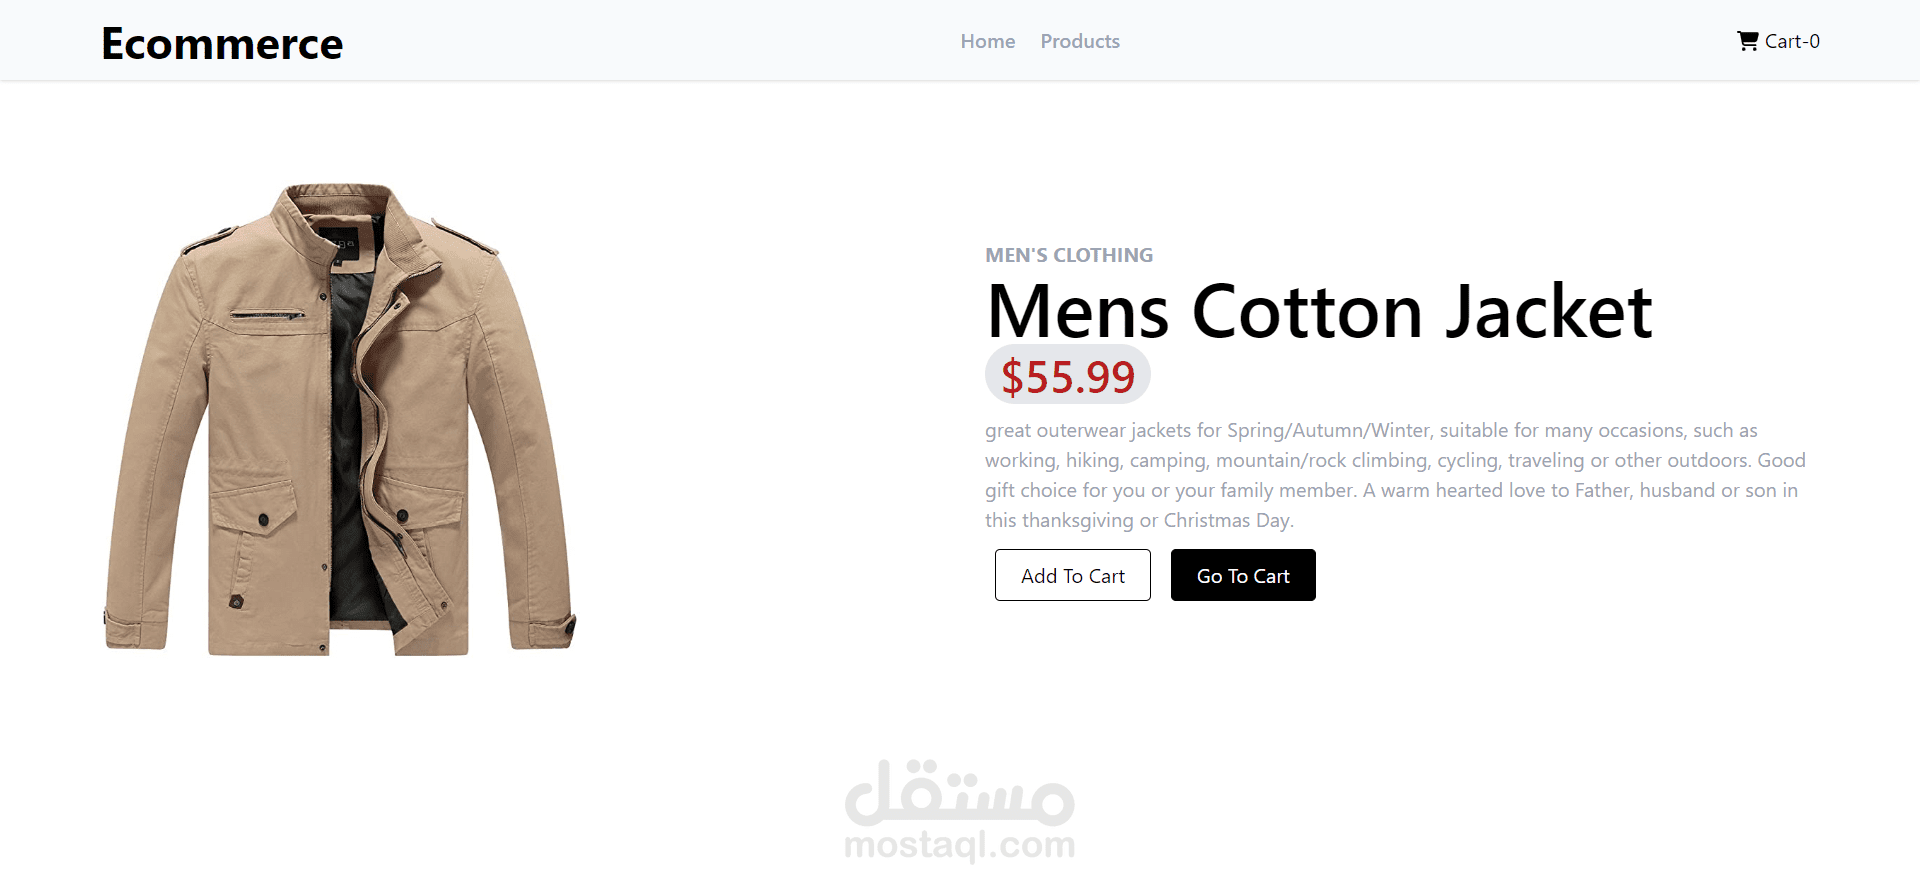Click the Cart-0 counter text
The height and width of the screenshot is (883, 1920).
1792,41
